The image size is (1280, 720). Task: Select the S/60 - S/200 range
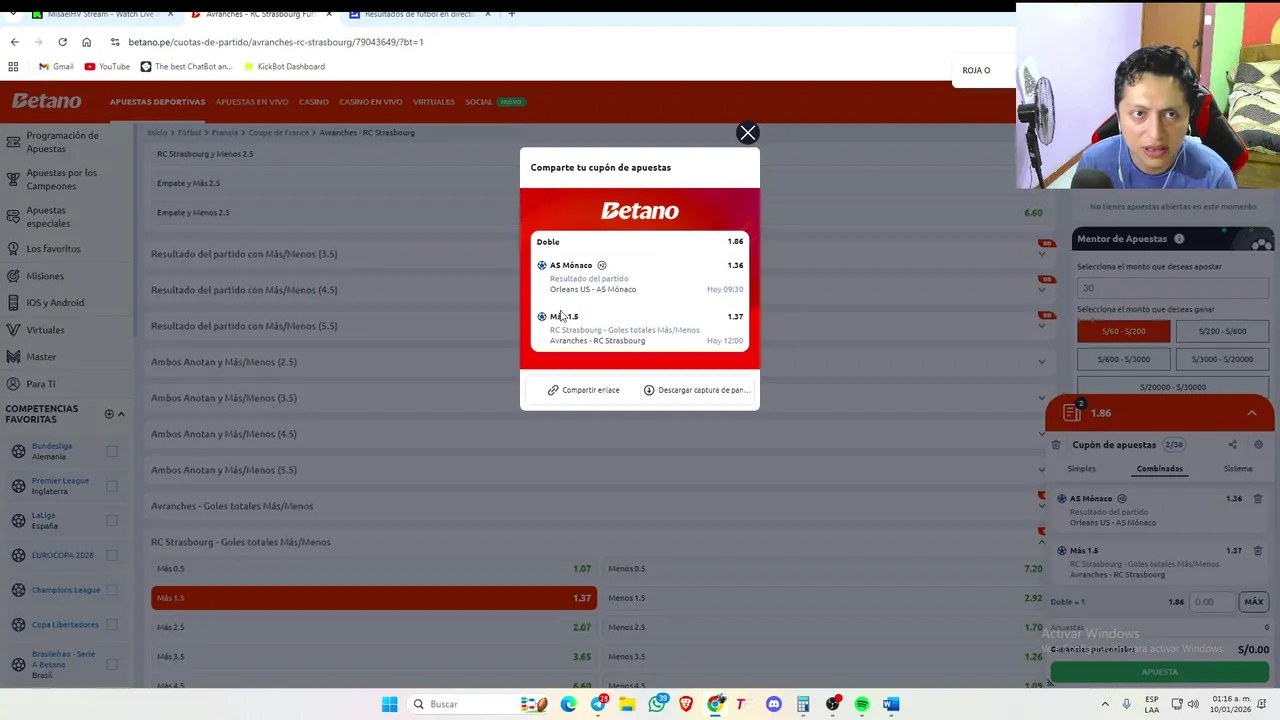coord(1123,331)
